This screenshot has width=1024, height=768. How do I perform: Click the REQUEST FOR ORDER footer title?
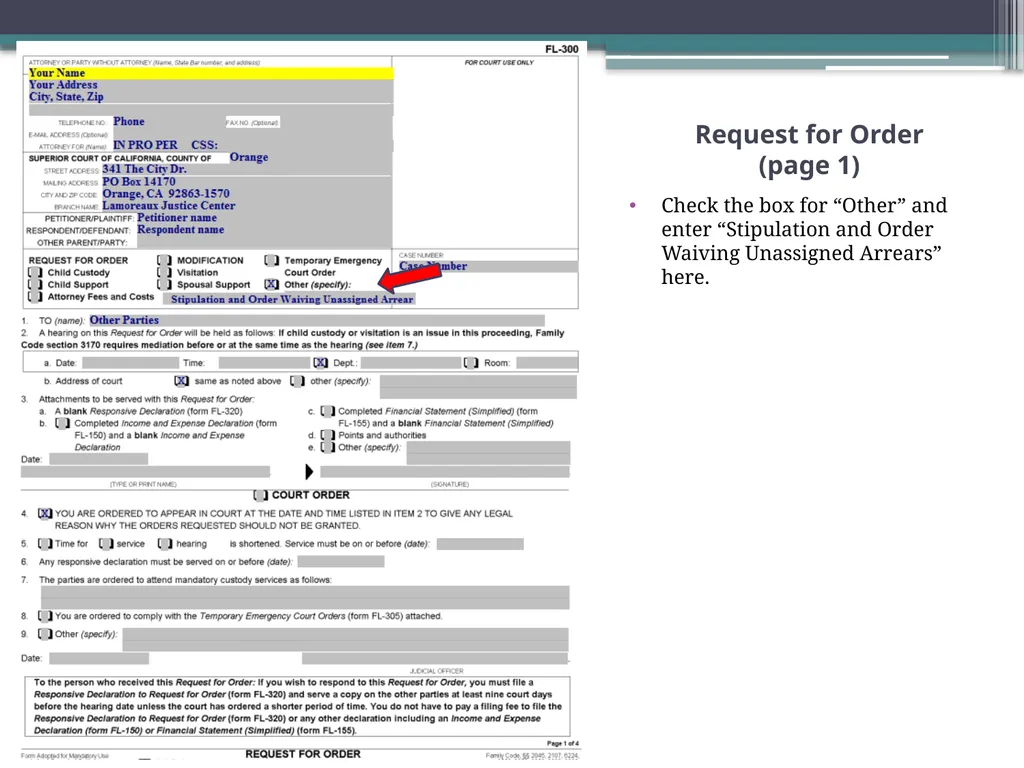pyautogui.click(x=303, y=754)
